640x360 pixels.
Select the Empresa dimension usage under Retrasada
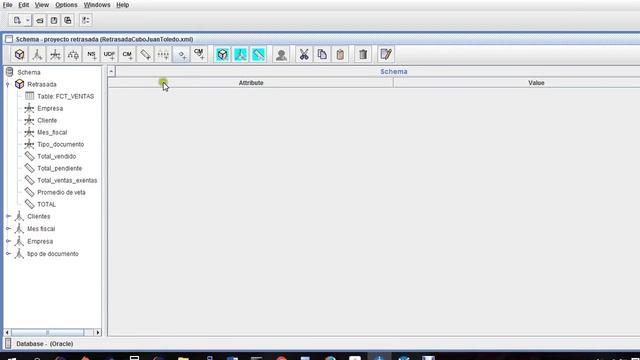(x=50, y=108)
